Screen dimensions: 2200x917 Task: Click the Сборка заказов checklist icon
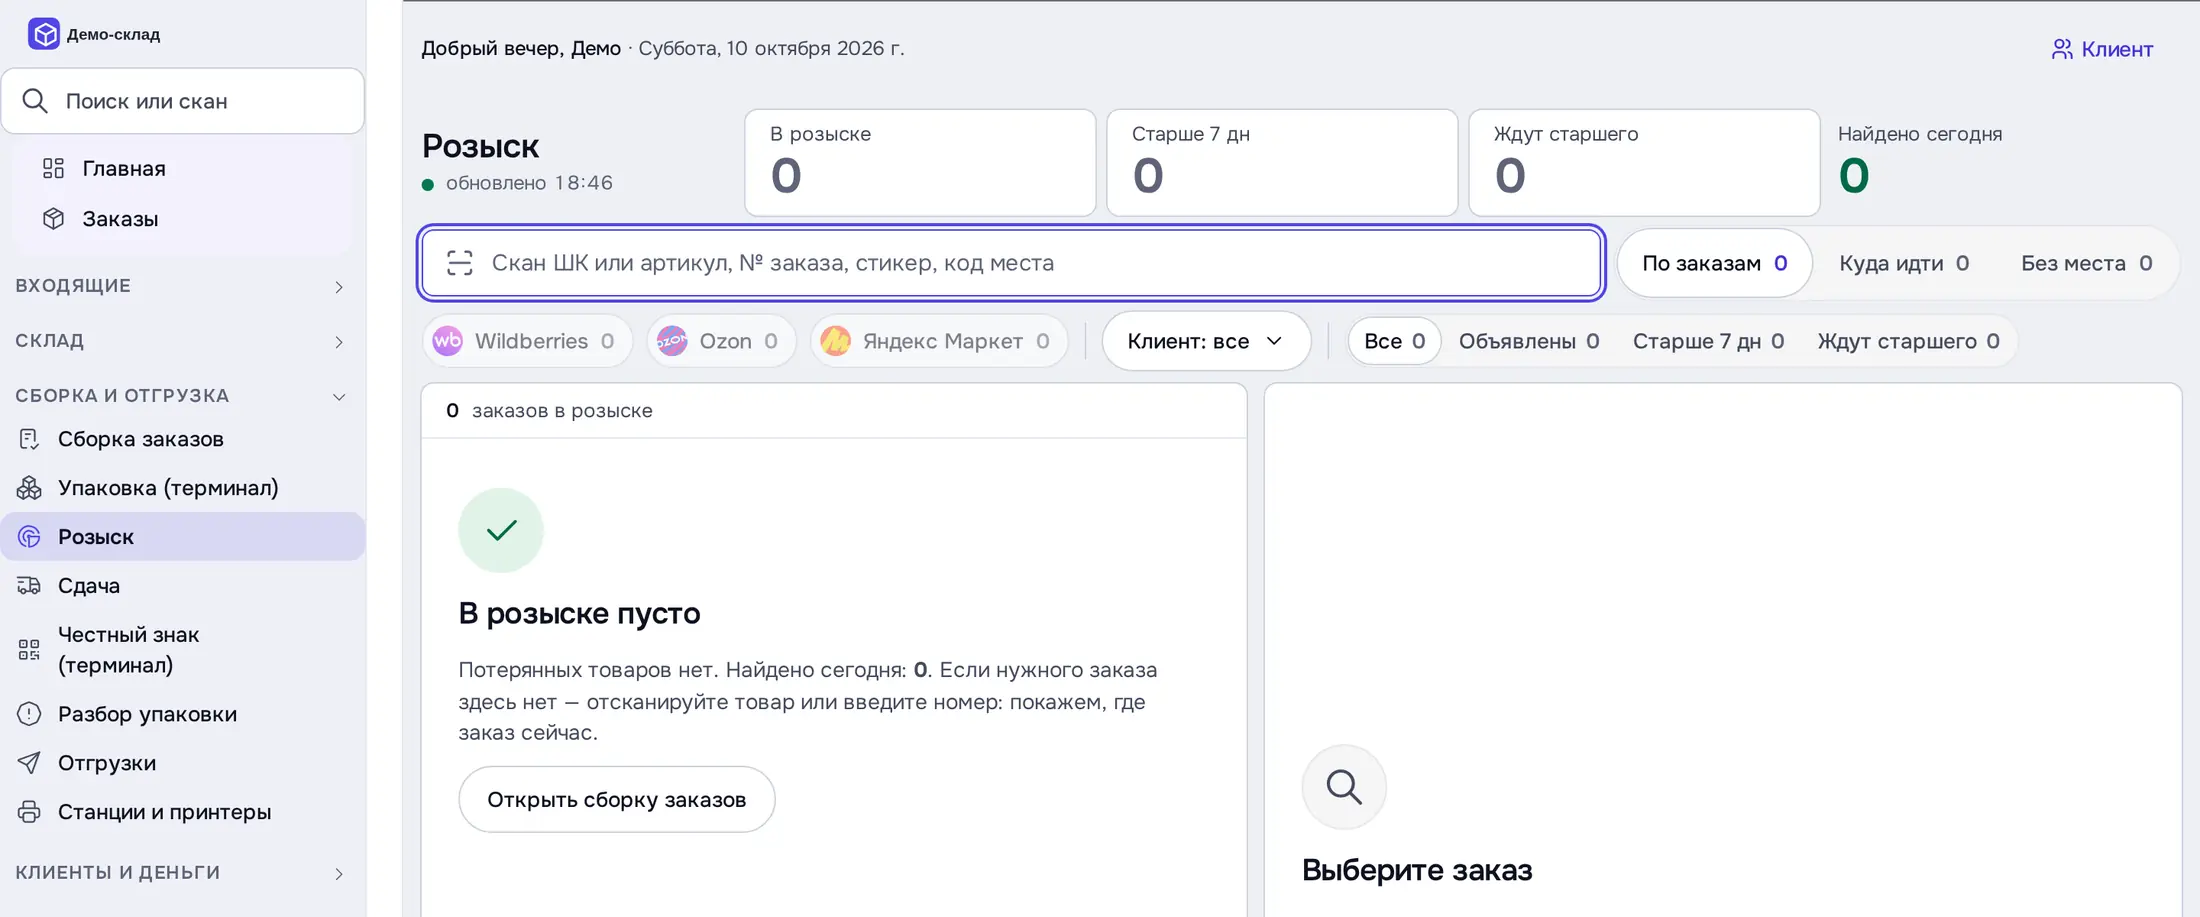(x=29, y=439)
